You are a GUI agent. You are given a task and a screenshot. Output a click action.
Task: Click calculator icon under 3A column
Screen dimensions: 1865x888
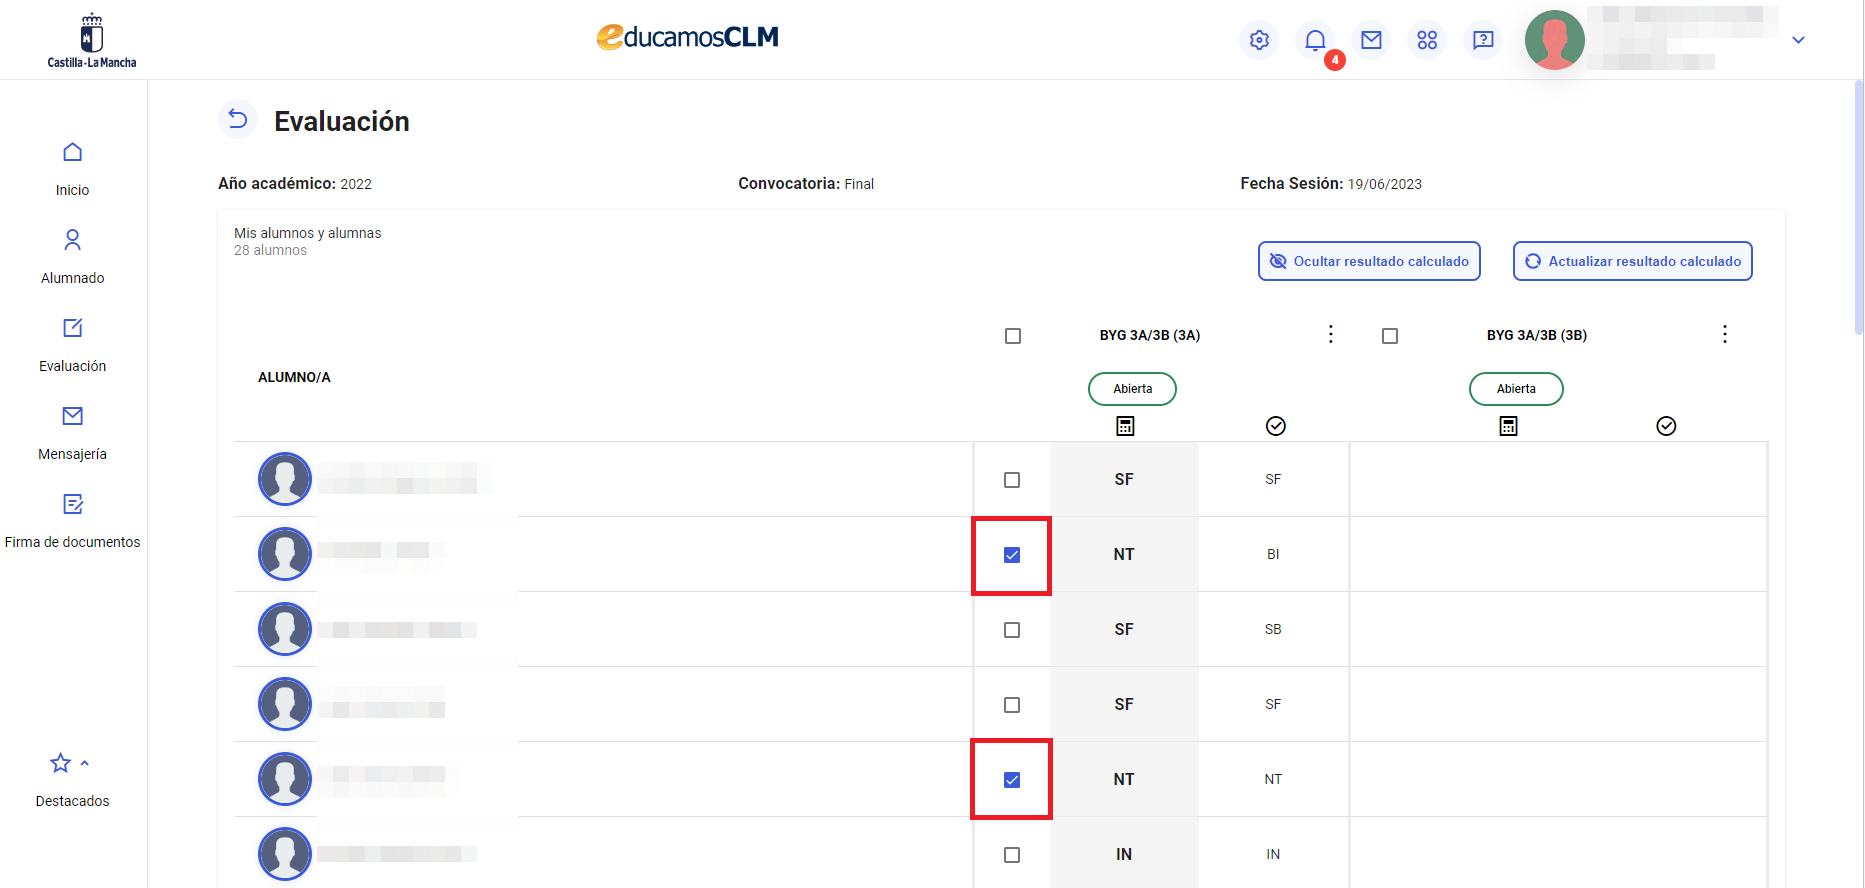click(1125, 426)
